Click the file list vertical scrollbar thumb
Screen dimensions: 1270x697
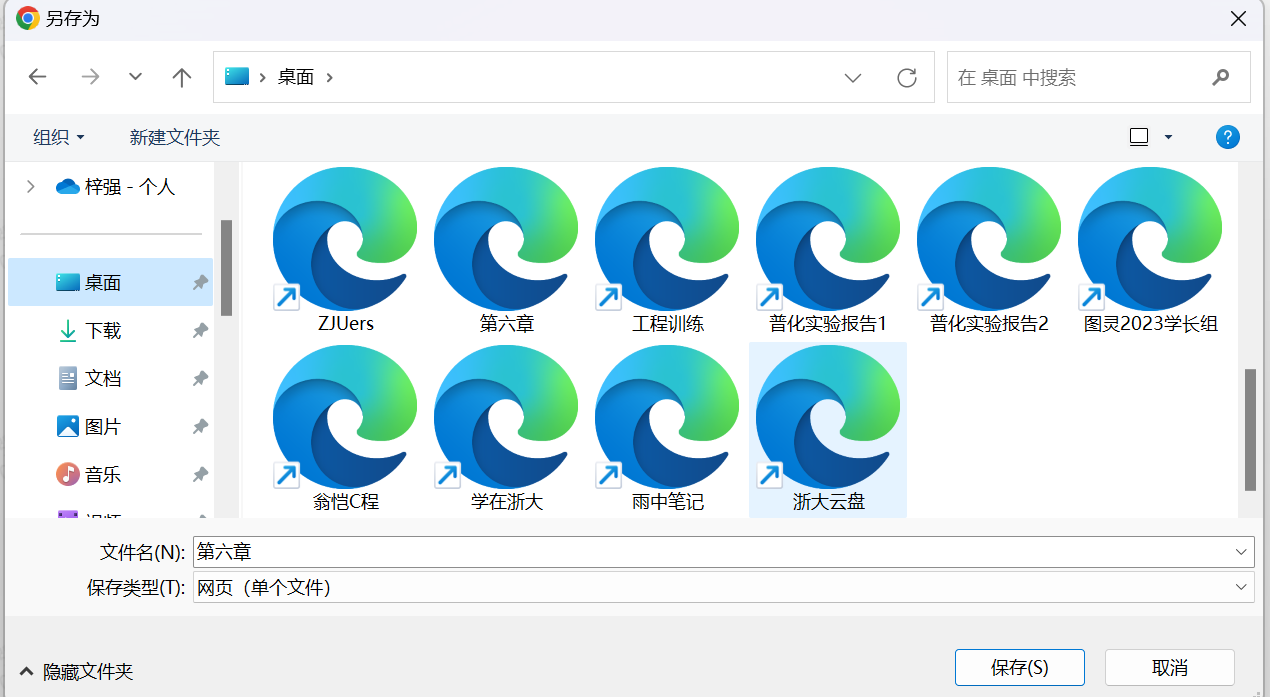tap(1250, 430)
